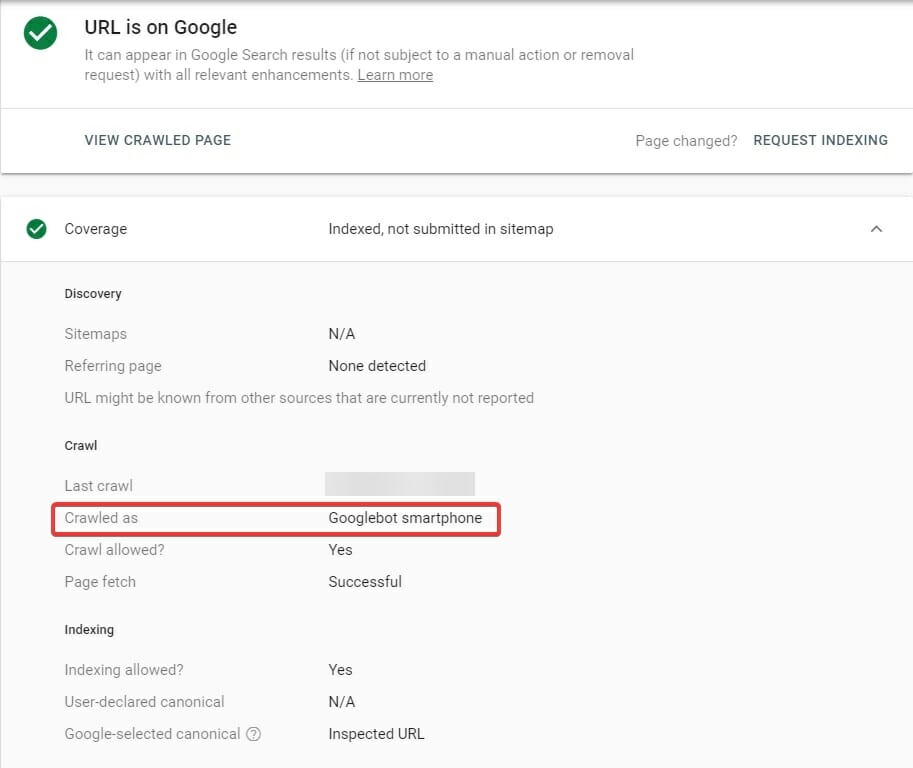This screenshot has width=913, height=768.
Task: Click the Crawled as label
Action: click(x=103, y=518)
